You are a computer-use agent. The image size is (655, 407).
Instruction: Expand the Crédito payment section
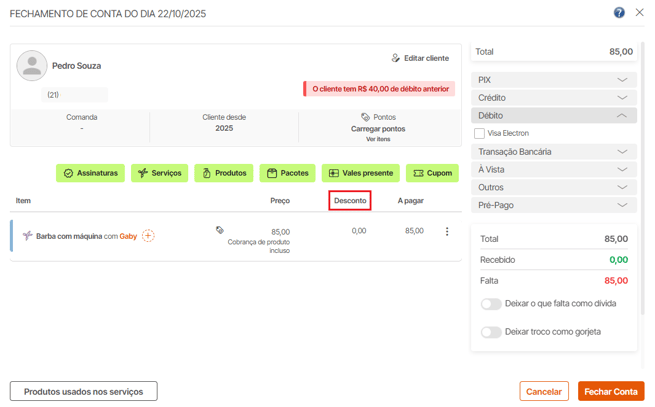point(553,98)
